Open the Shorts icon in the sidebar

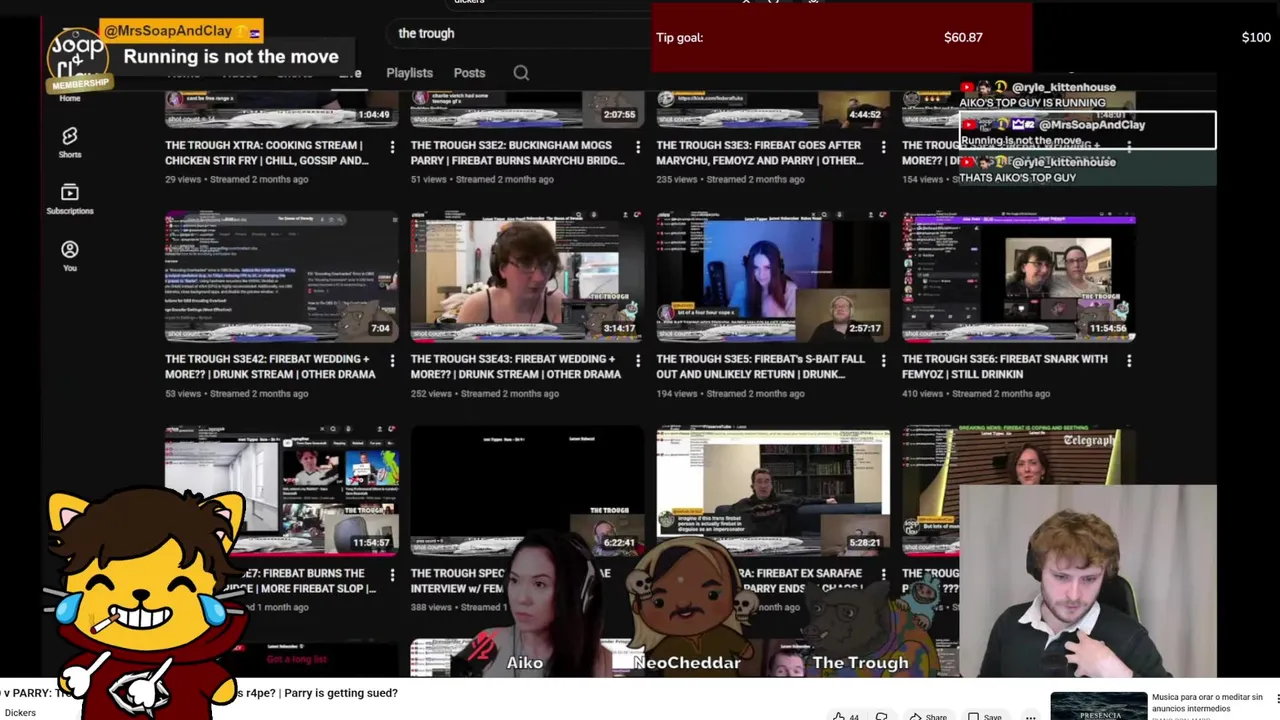pos(69,136)
